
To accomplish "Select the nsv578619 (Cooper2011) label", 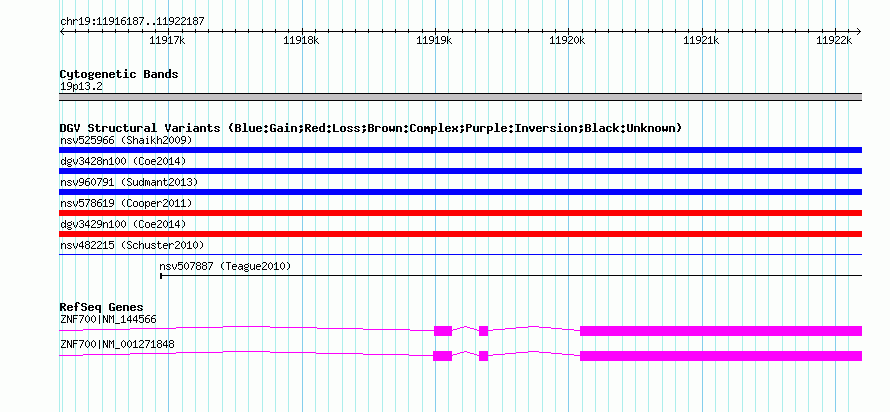I will (126, 203).
